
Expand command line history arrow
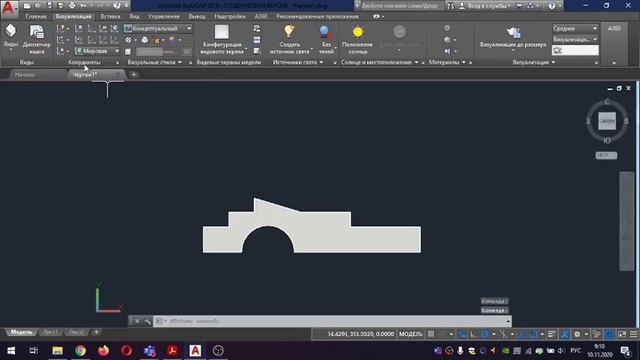tap(508, 321)
